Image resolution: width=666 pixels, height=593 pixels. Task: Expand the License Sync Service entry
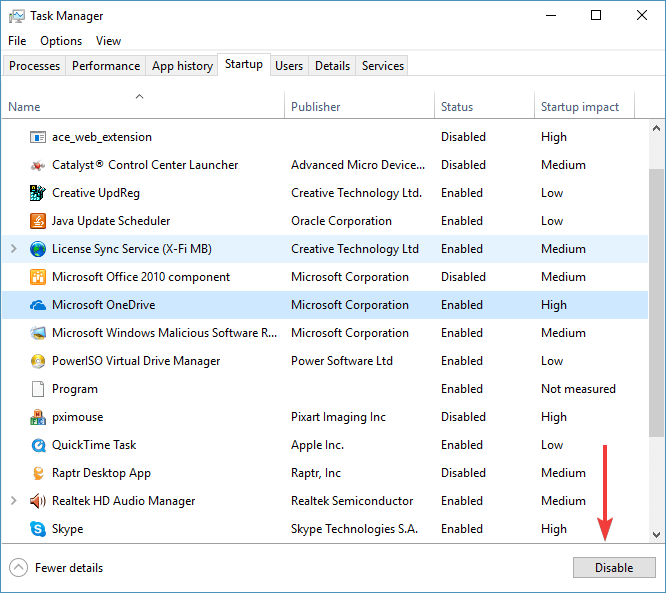[x=14, y=249]
